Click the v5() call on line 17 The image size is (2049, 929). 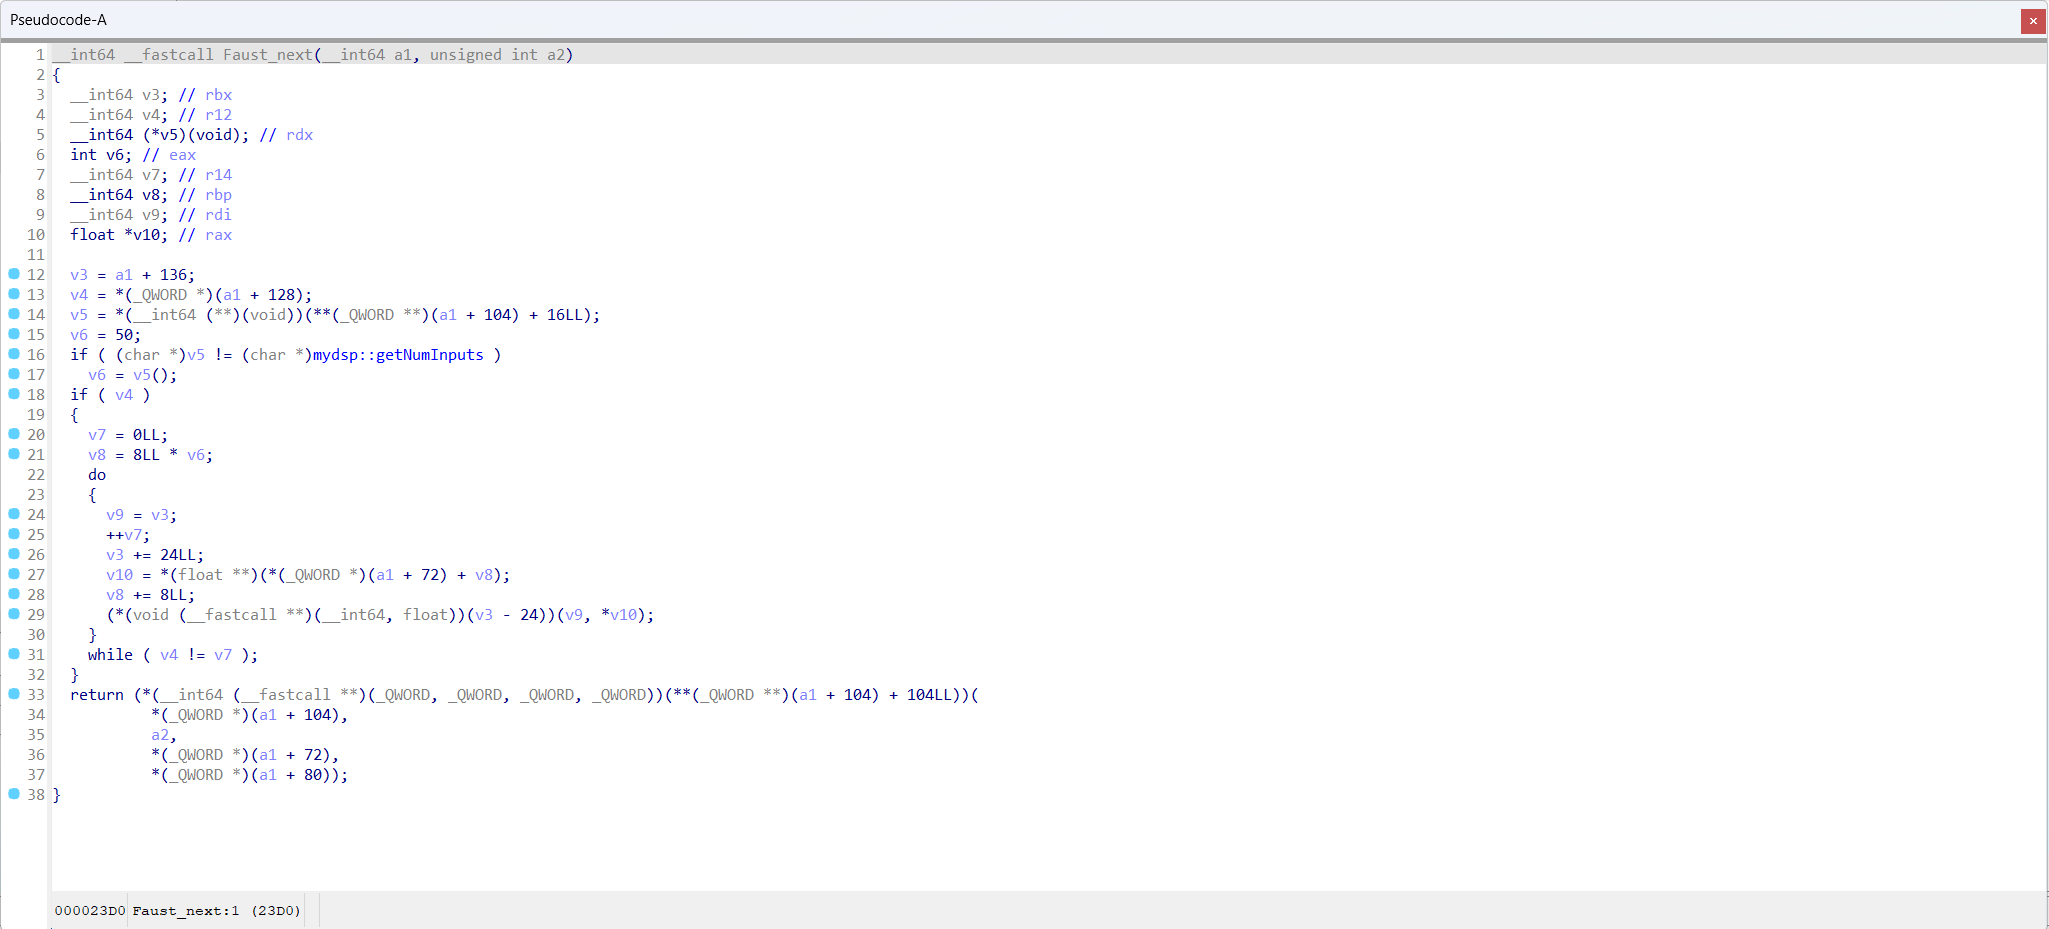pyautogui.click(x=150, y=375)
